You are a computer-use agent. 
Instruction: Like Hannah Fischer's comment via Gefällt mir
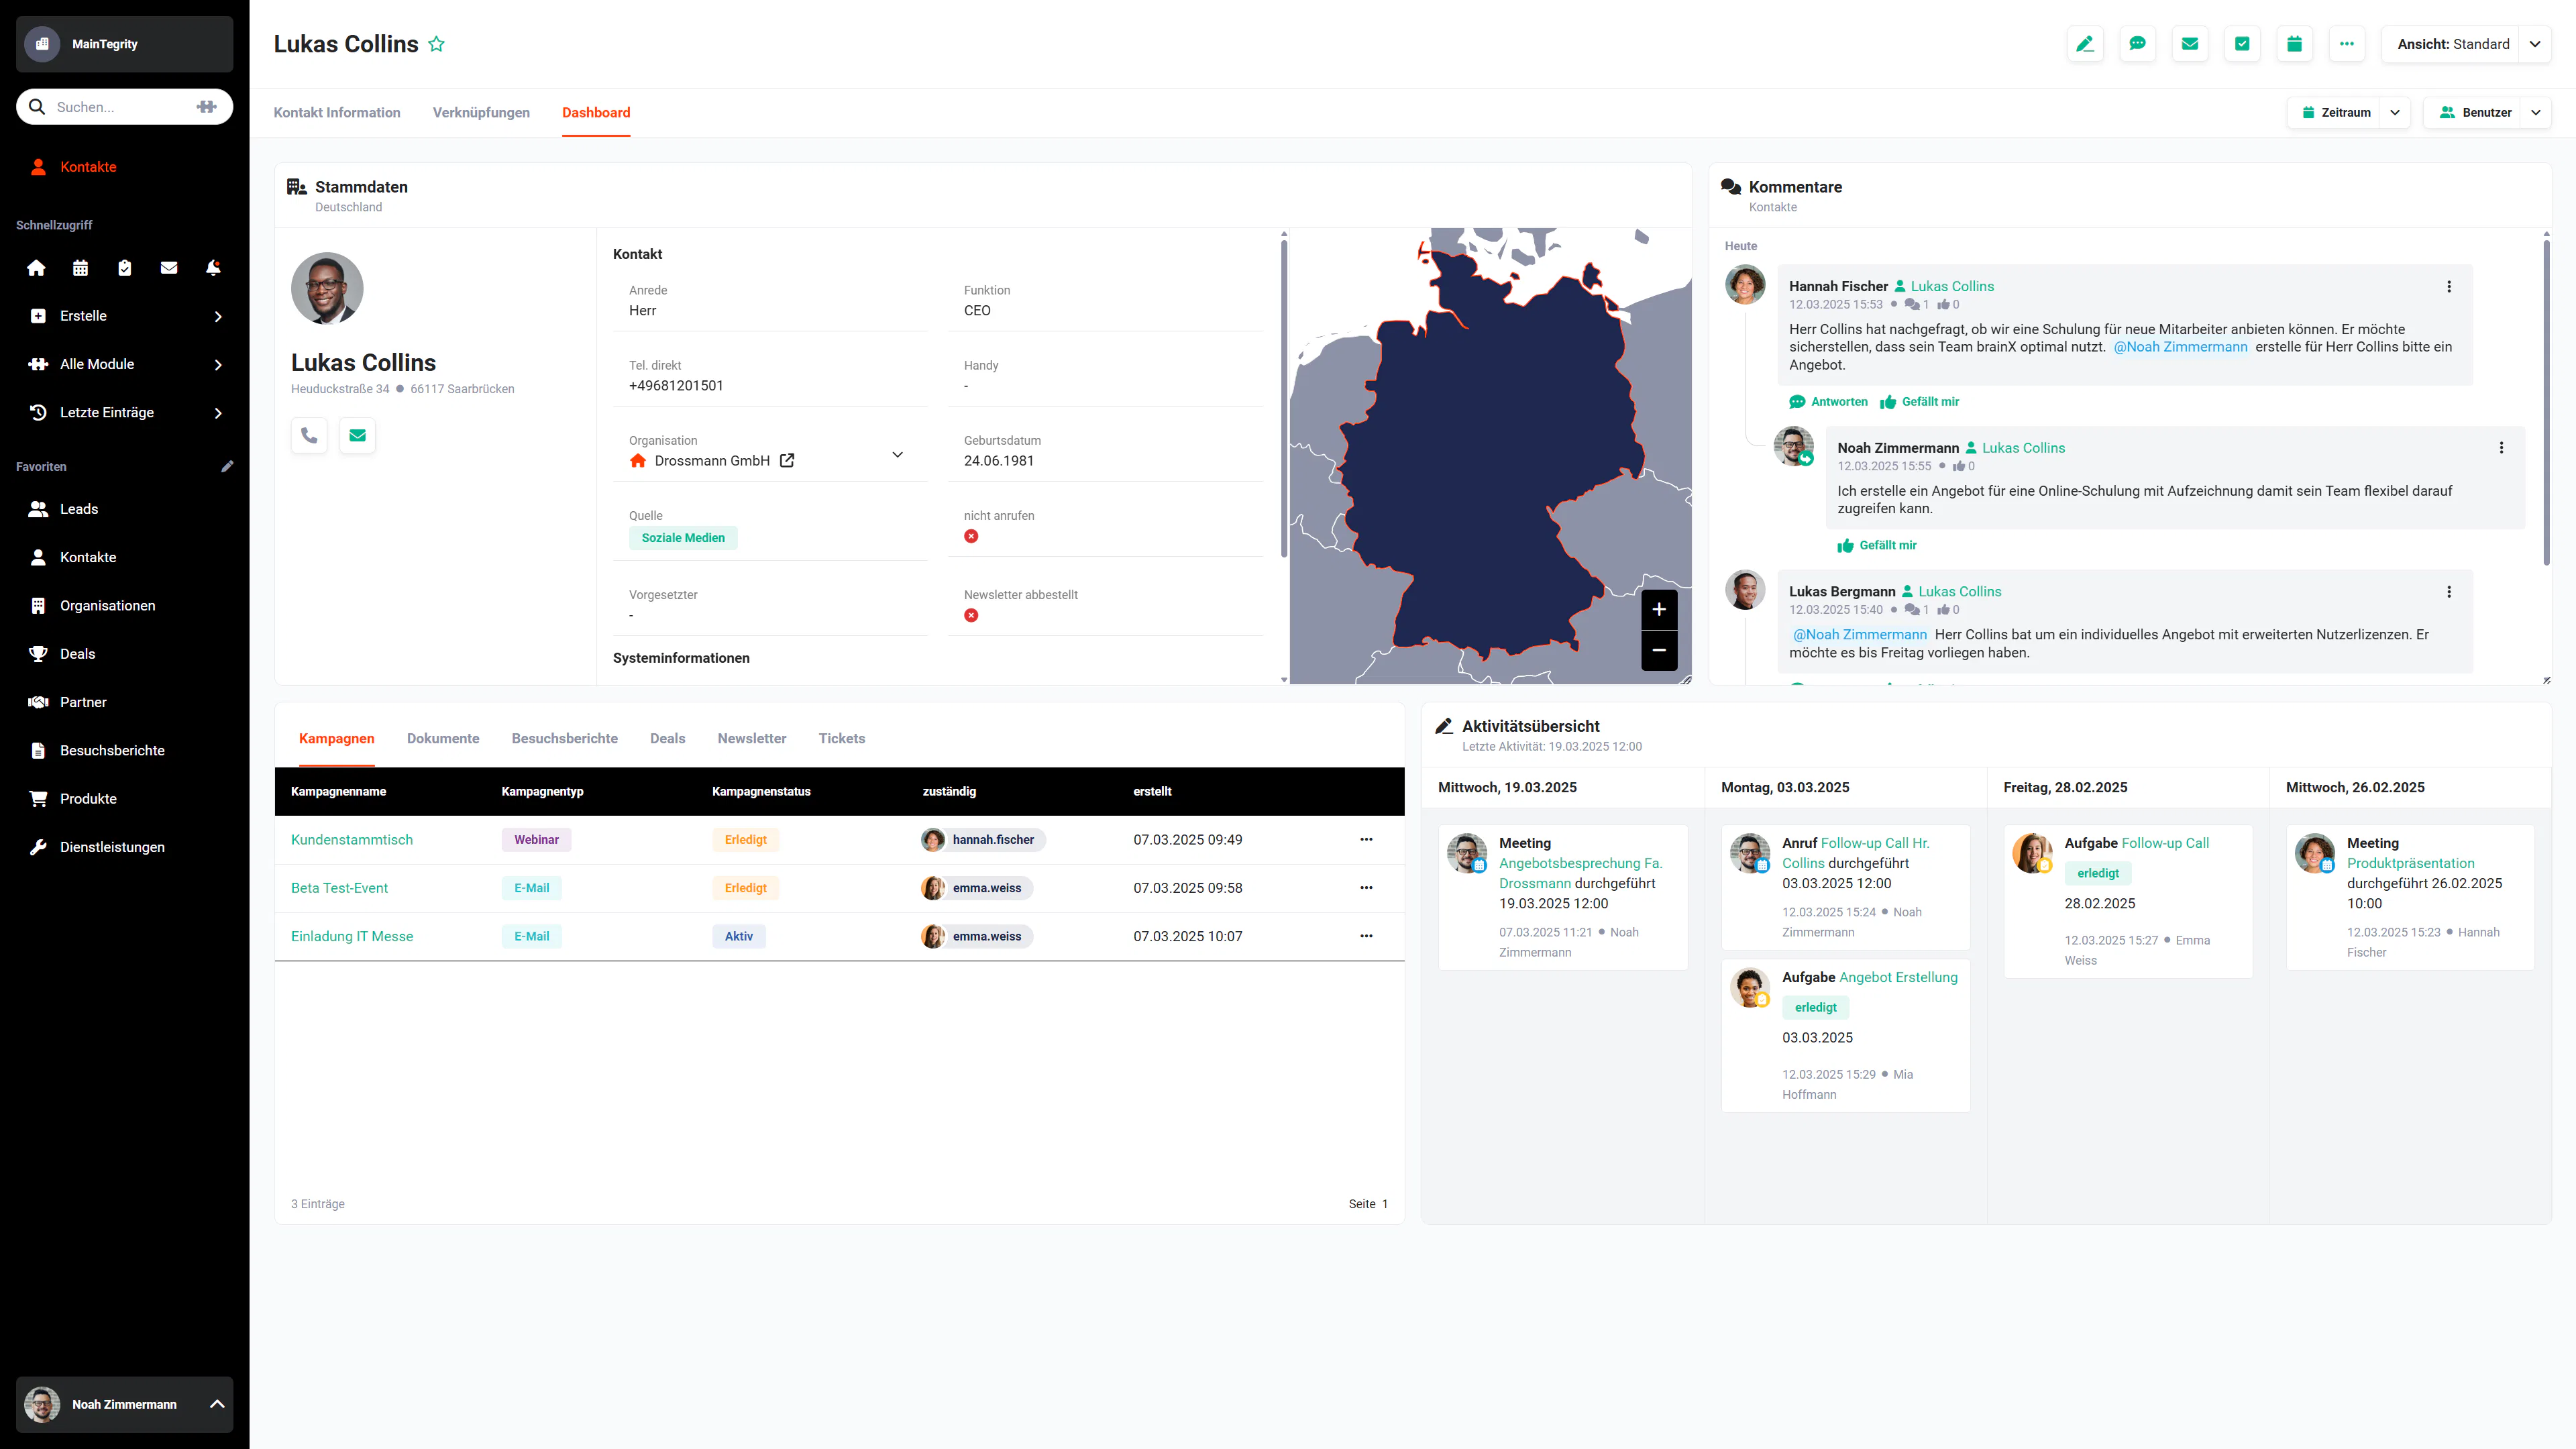tap(1919, 402)
